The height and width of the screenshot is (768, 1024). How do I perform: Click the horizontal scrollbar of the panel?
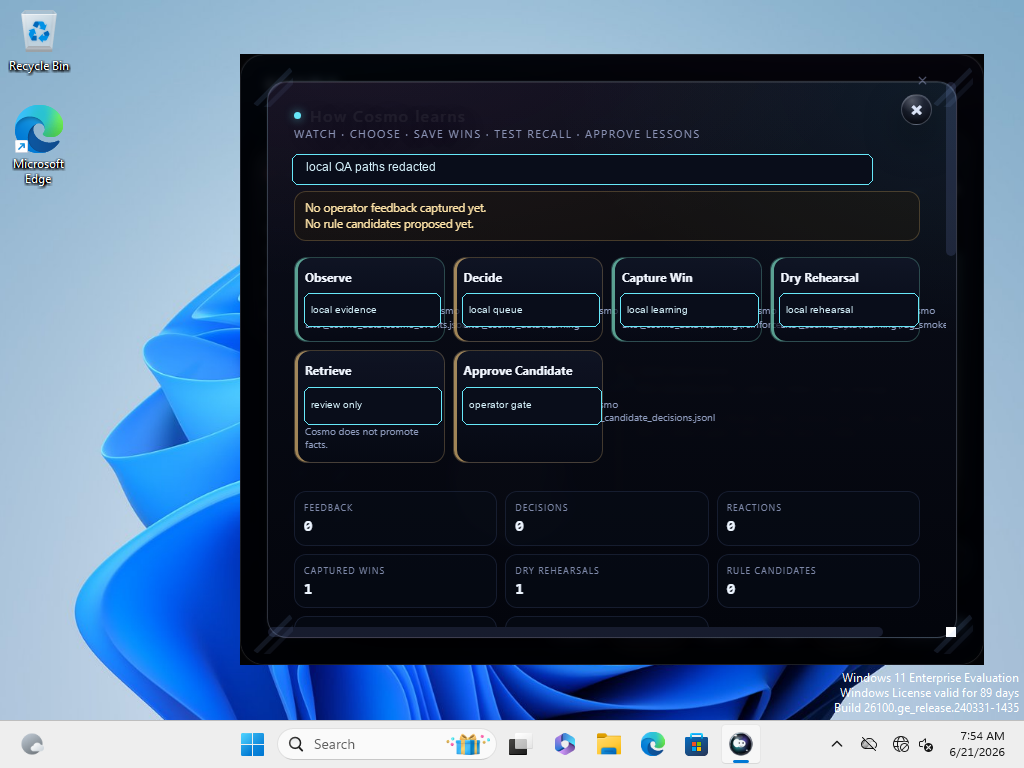coord(575,632)
